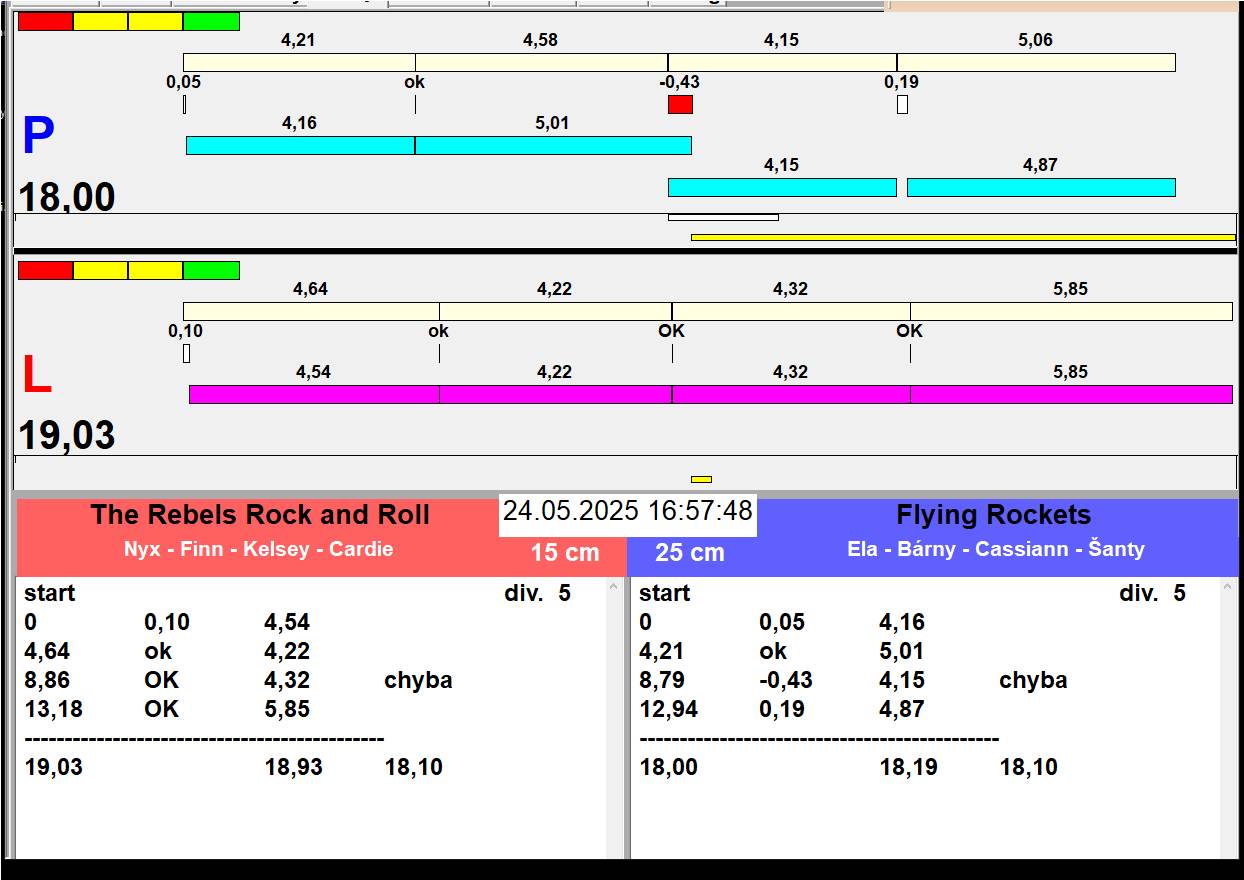
Task: Click 18,19 in the Flying Rockets results list
Action: point(908,767)
